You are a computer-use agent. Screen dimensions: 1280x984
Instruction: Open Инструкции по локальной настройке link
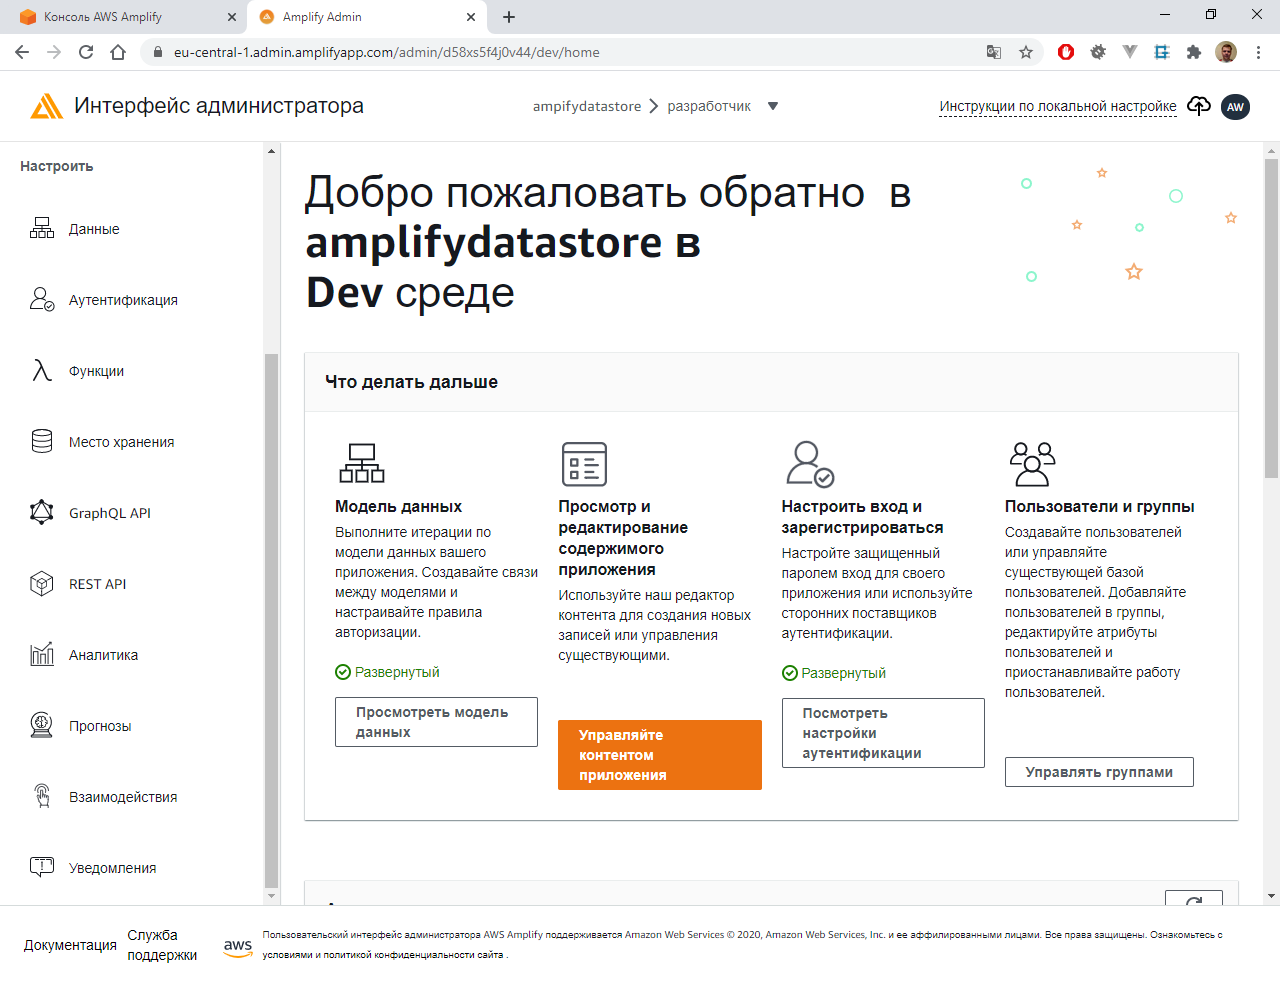coord(1058,106)
